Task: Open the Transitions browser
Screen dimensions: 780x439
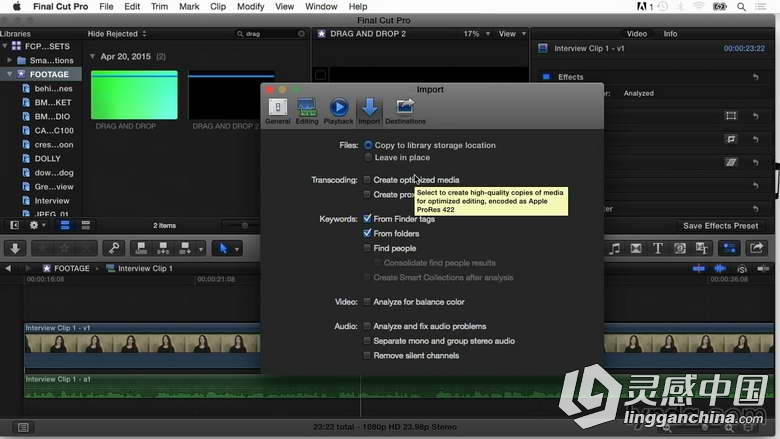Action: (x=636, y=248)
